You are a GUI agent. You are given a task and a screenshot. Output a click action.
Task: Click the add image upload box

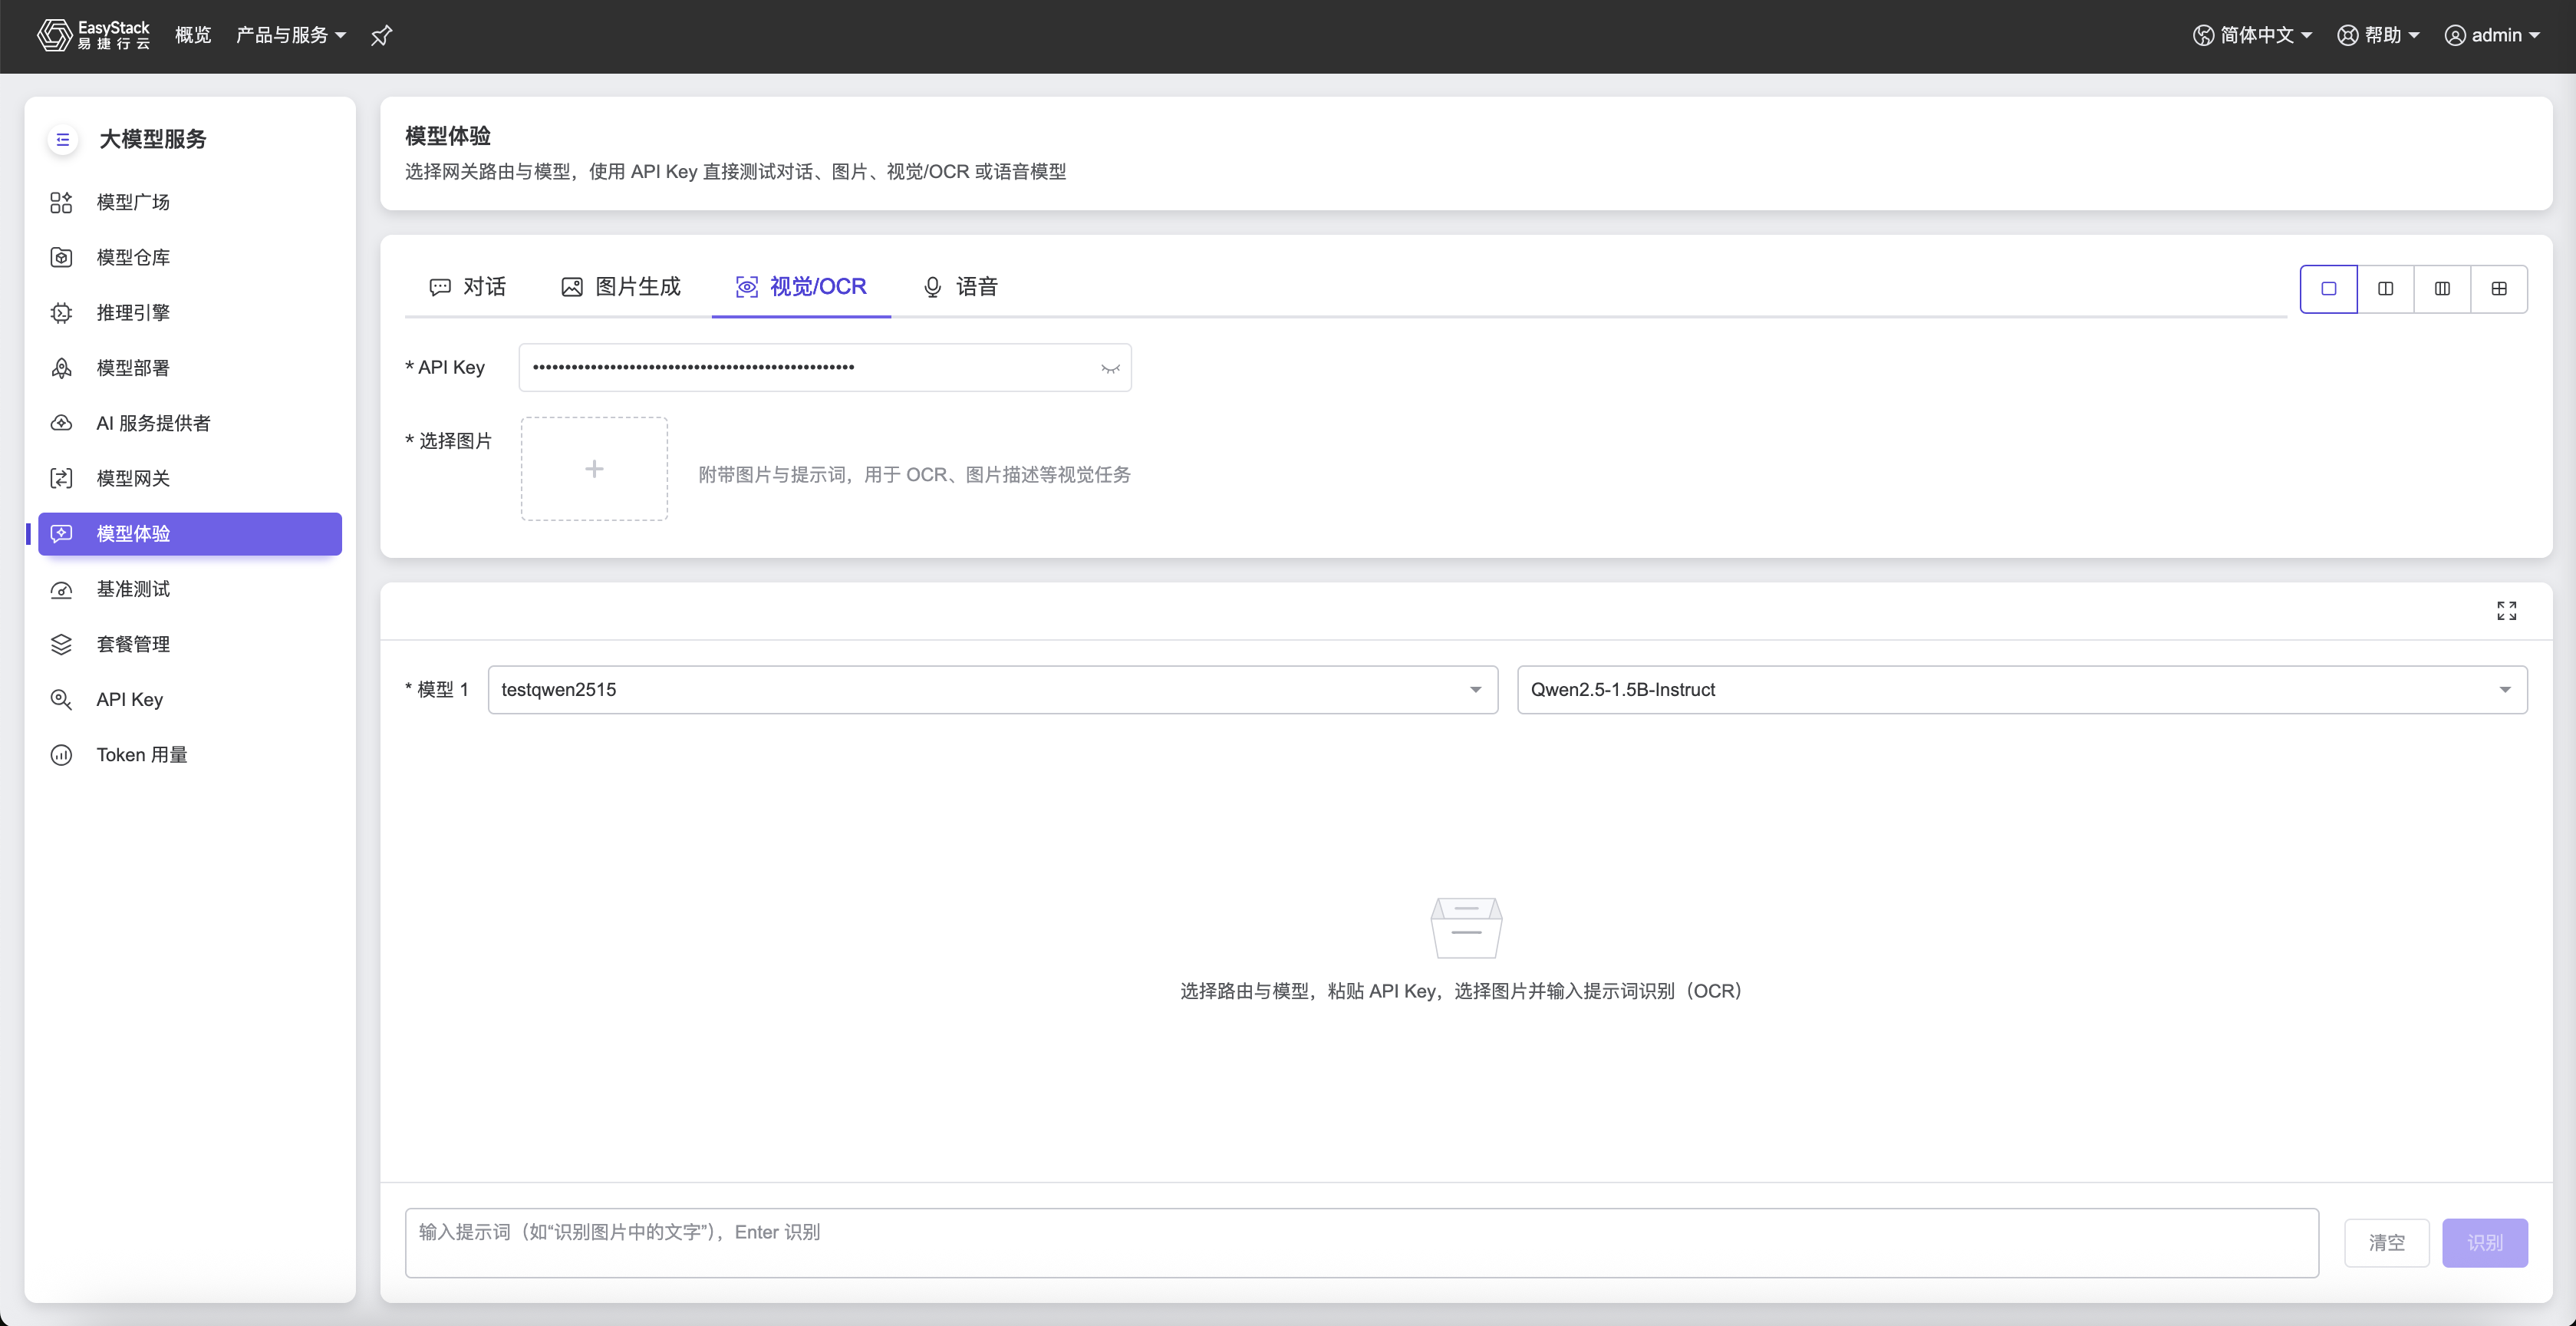tap(594, 469)
